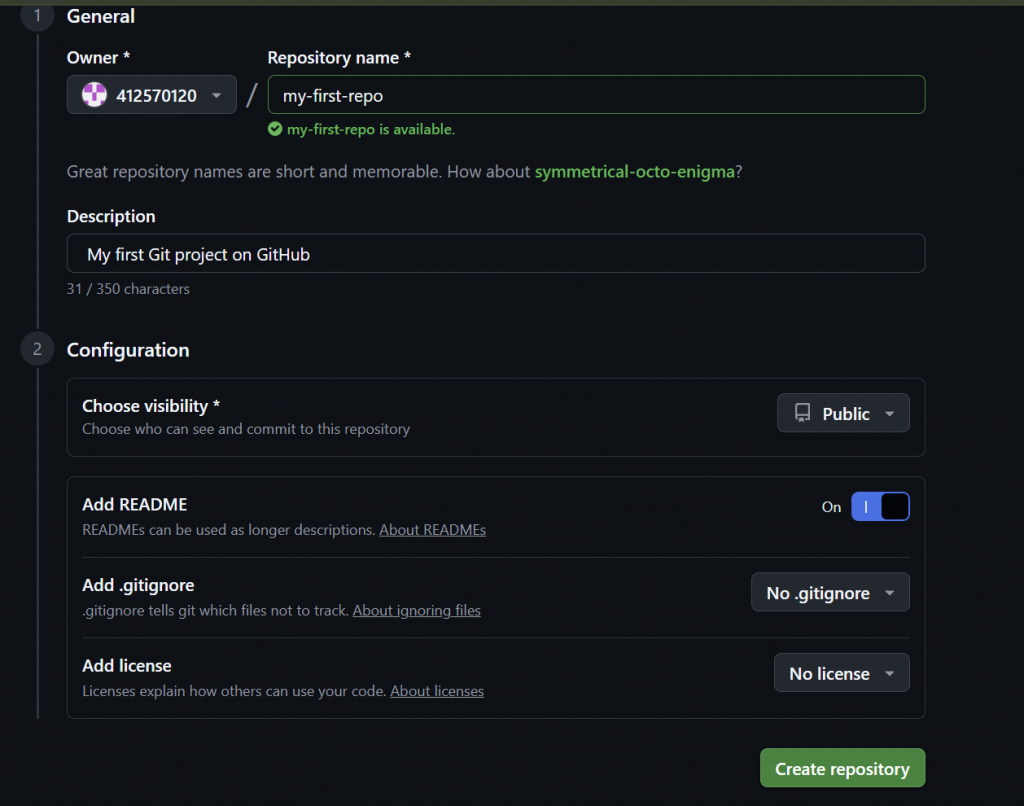Click the Configuration section heading

click(128, 350)
